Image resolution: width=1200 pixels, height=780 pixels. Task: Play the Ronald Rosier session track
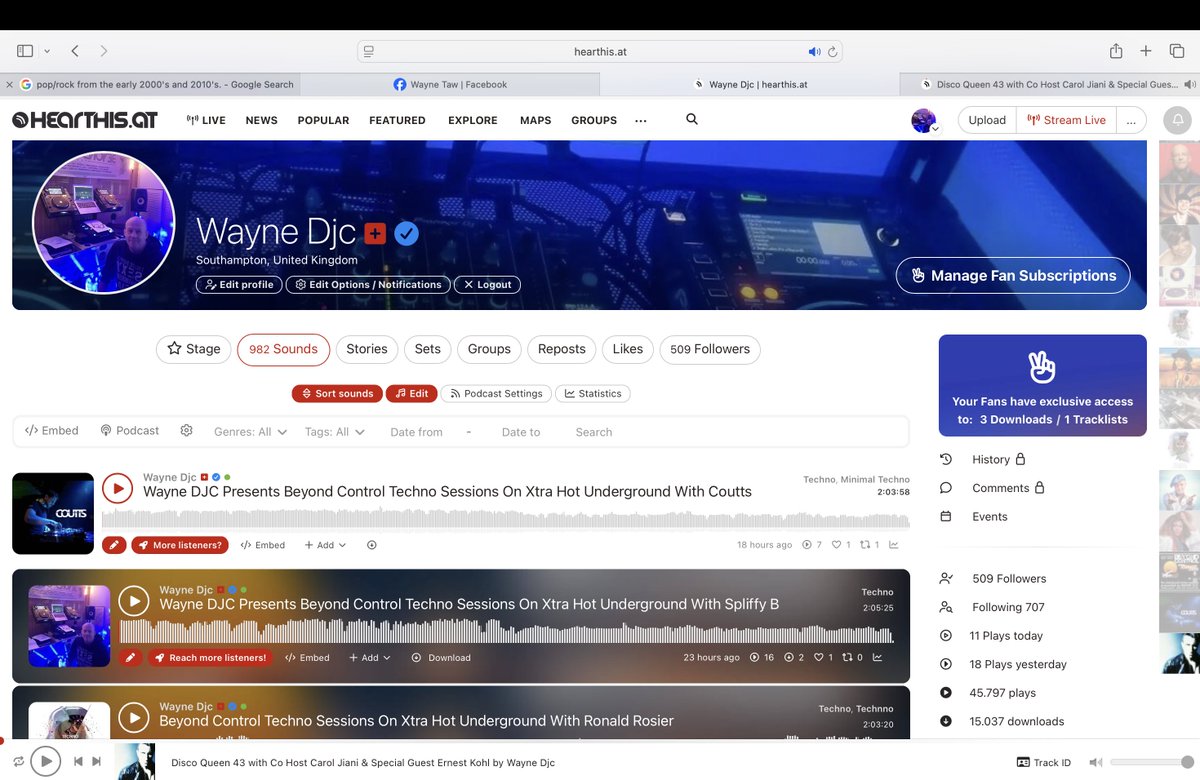(134, 717)
